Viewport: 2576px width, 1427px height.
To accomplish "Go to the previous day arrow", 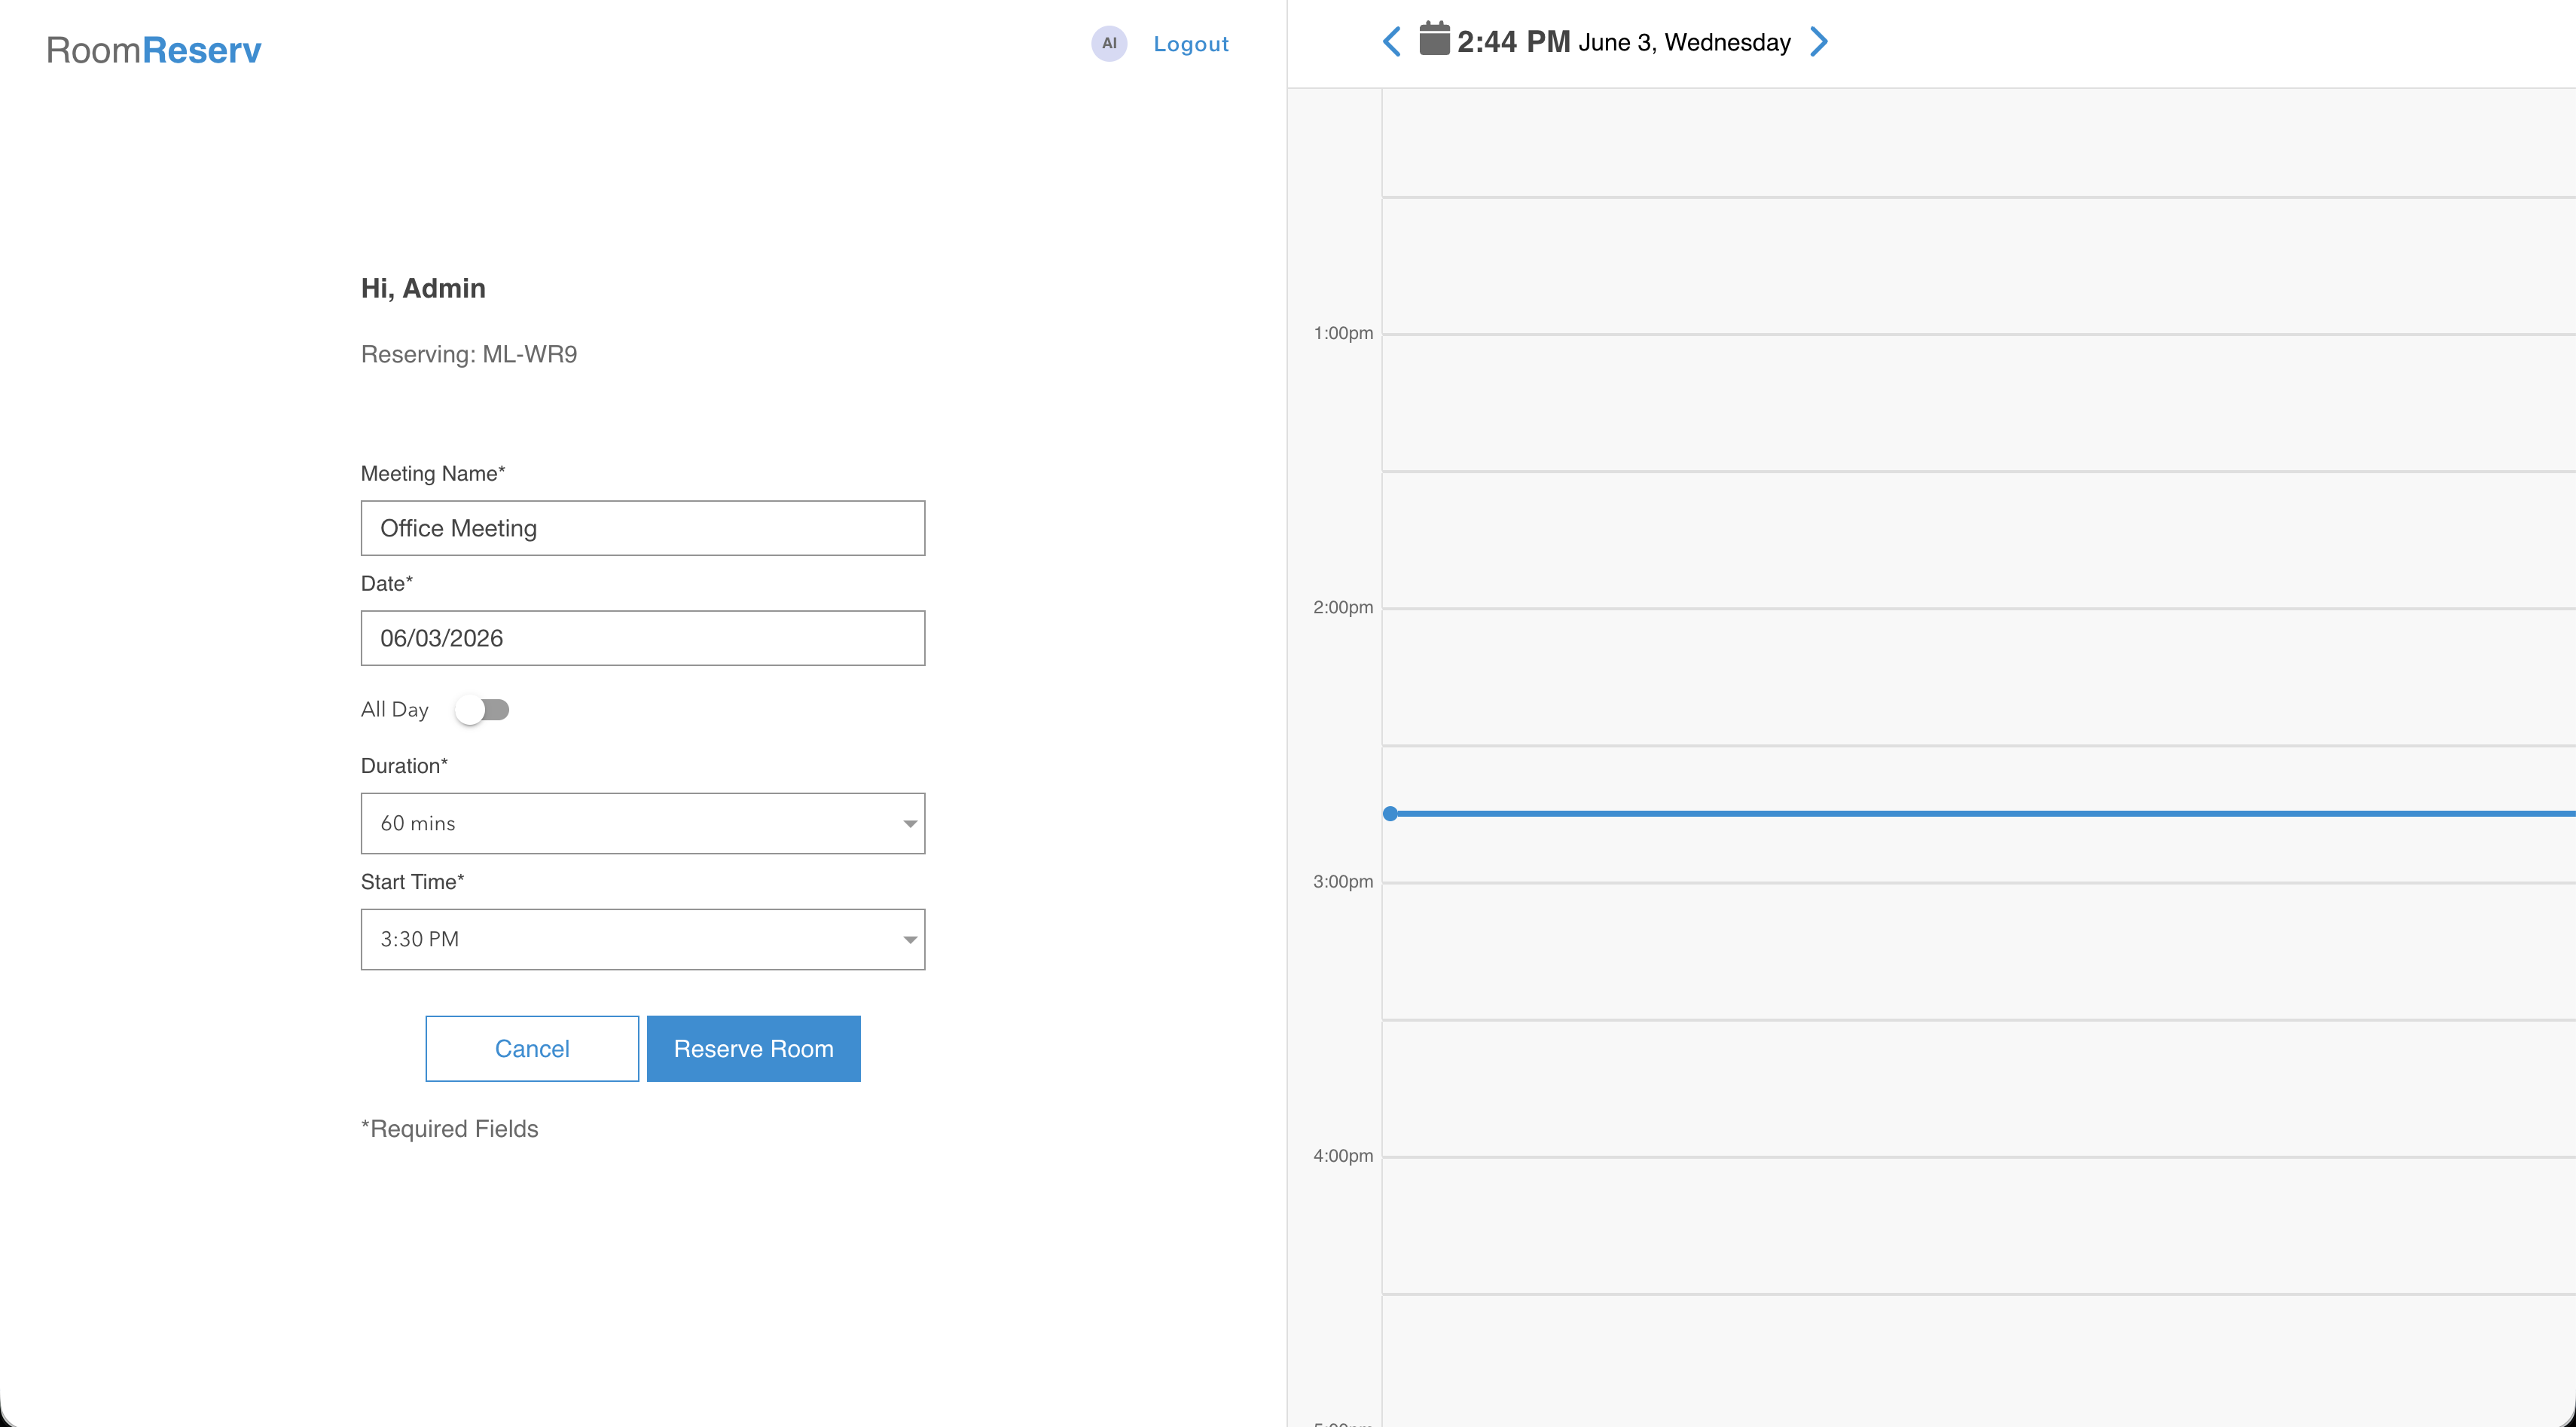I will [x=1391, y=42].
